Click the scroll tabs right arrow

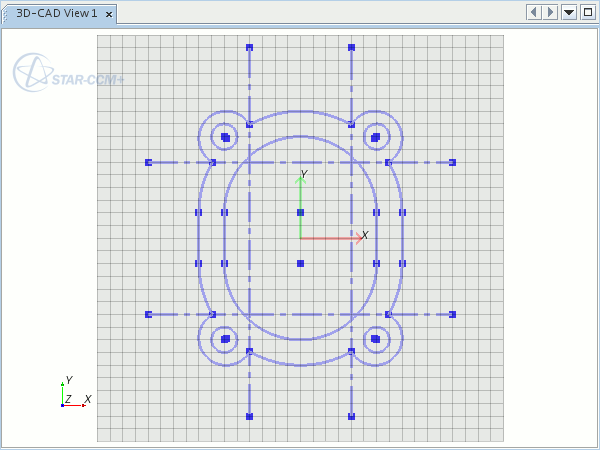tap(550, 12)
